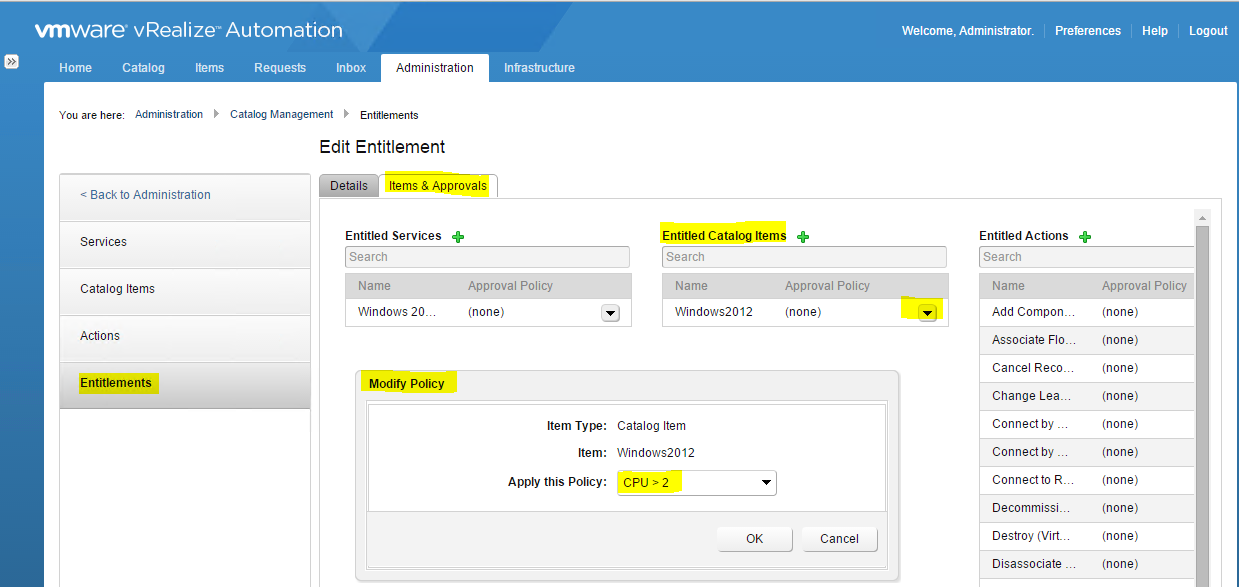Screen dimensions: 1239x587
Task: Open Preferences link
Action: 1088,31
